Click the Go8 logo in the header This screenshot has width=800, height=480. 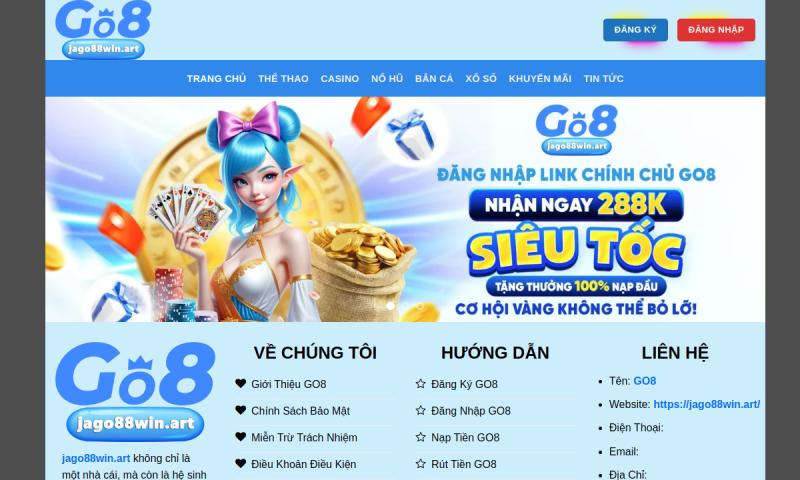tap(103, 30)
